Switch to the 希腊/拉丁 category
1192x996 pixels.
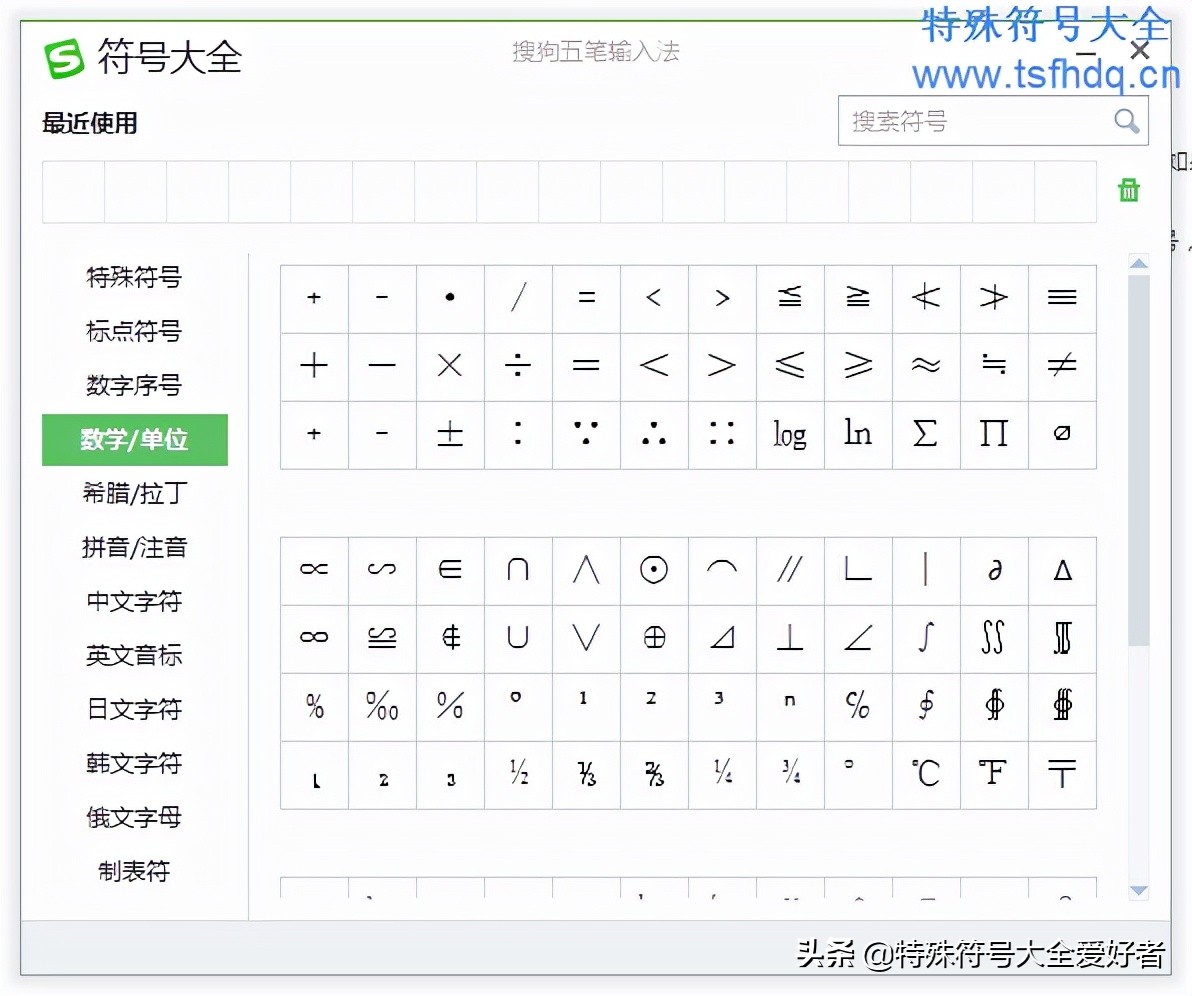pyautogui.click(x=135, y=494)
